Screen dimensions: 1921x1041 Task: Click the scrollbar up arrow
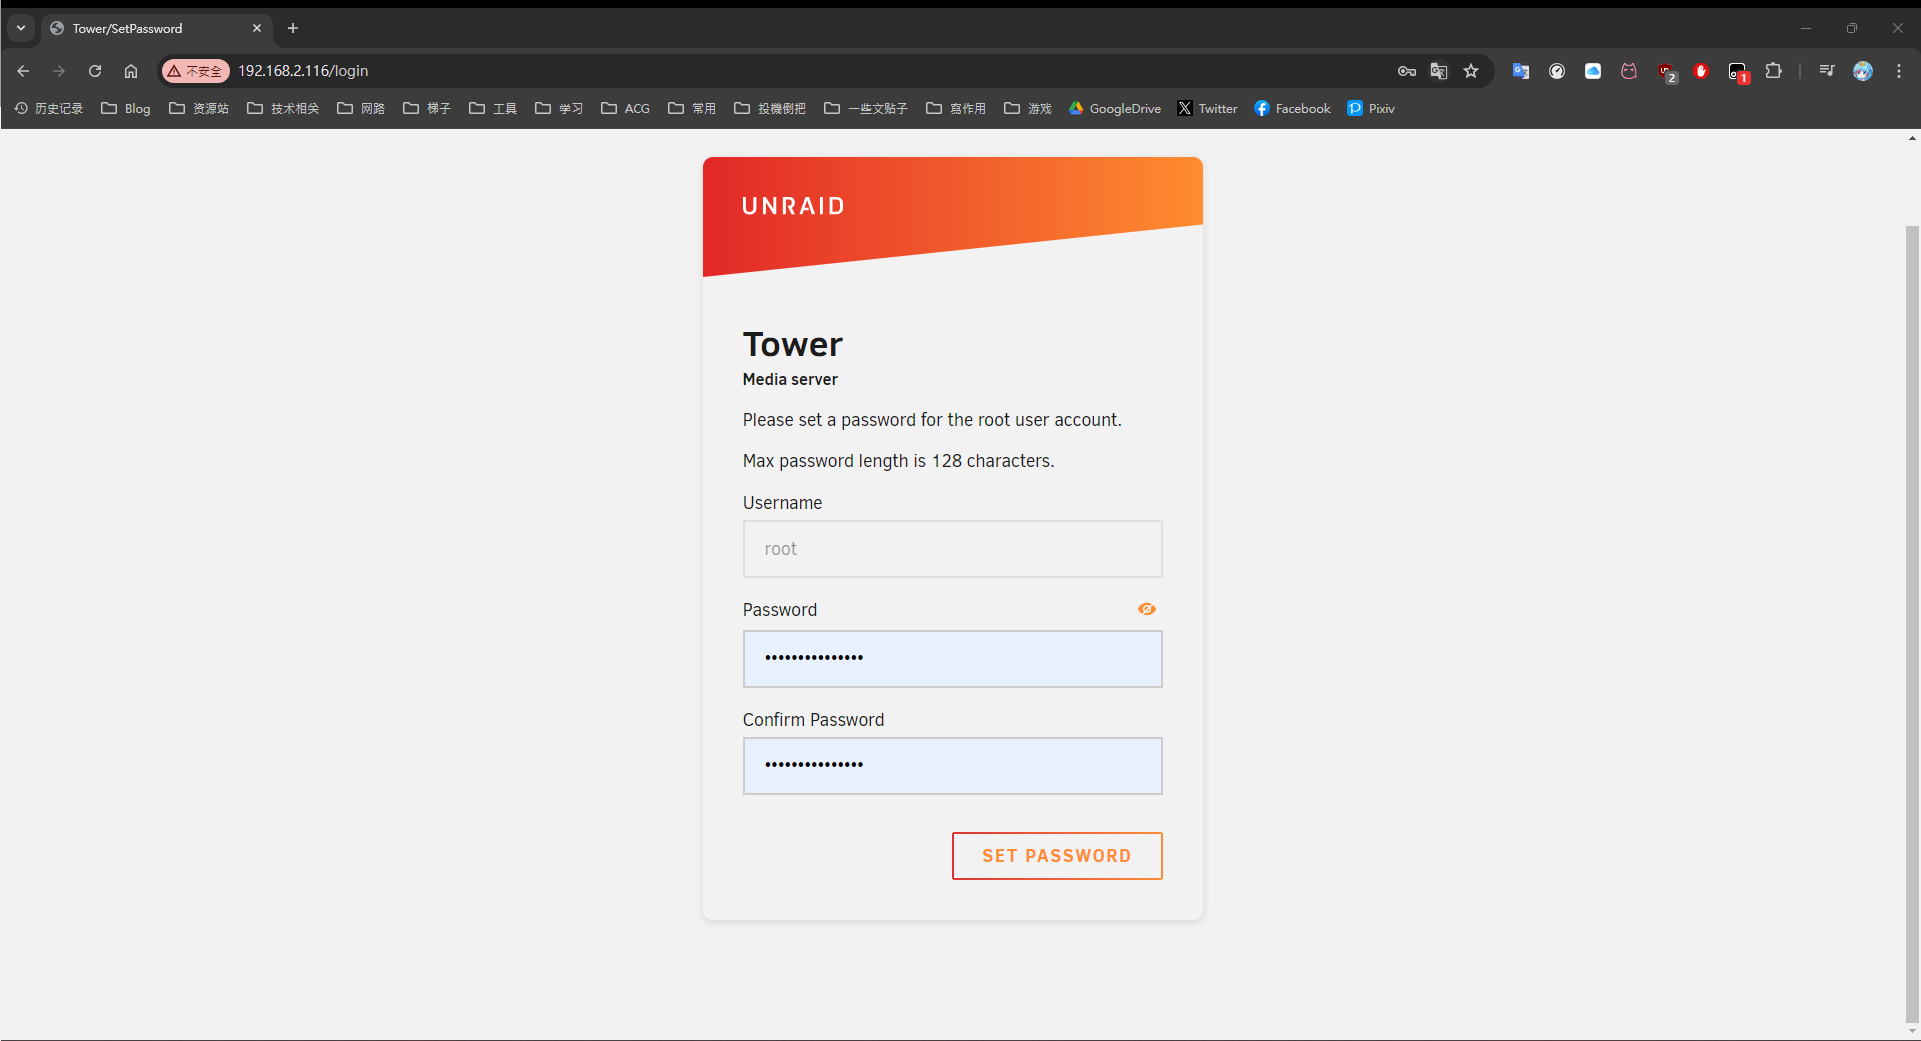[1912, 138]
